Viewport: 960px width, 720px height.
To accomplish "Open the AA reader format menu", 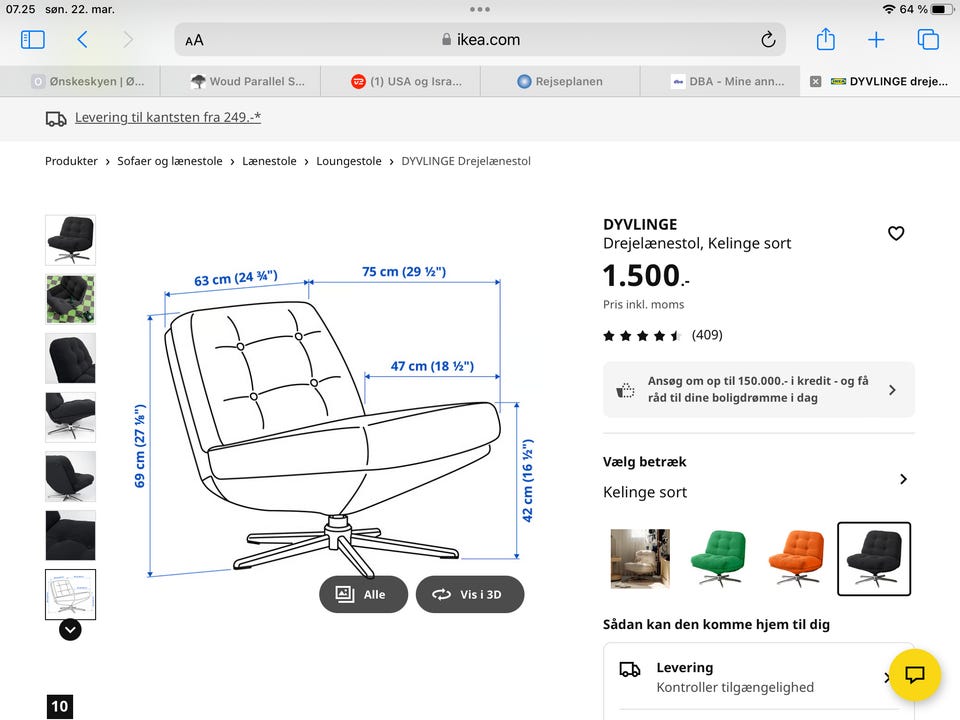I will tap(194, 40).
